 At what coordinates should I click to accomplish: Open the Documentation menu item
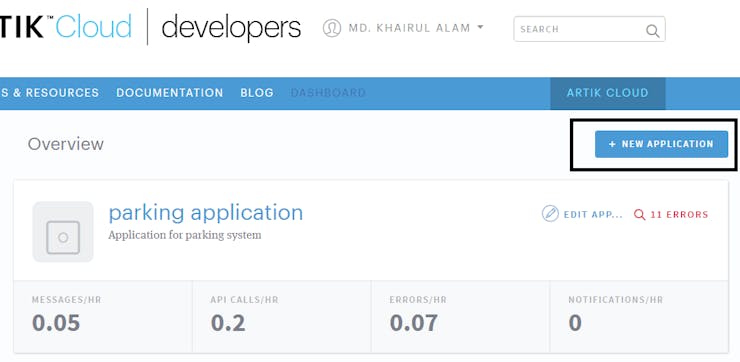(x=170, y=93)
